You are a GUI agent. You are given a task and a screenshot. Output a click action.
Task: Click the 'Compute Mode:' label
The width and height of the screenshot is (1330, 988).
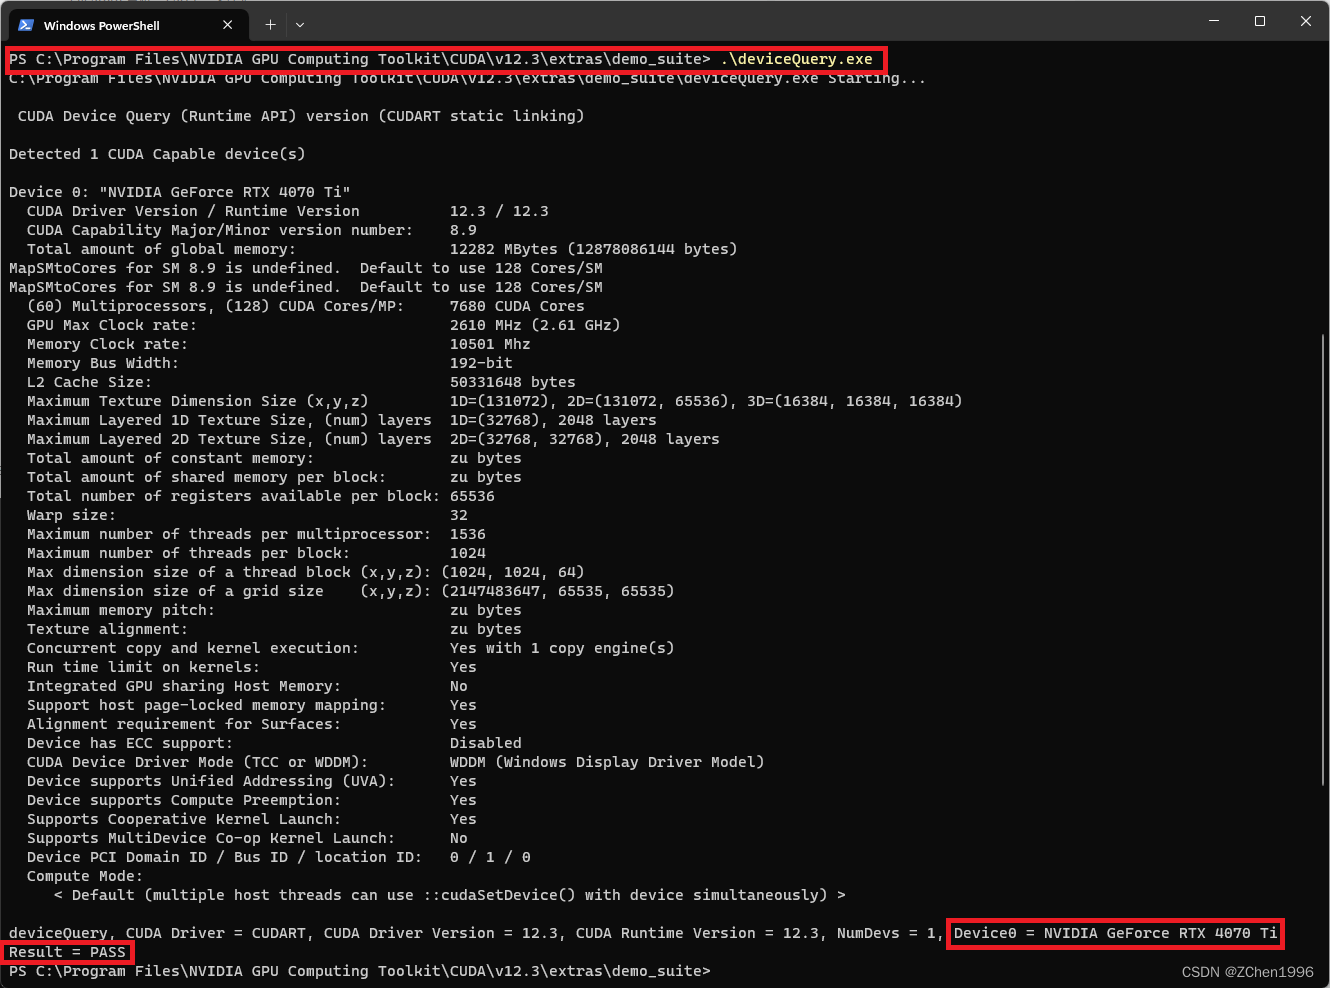85,876
